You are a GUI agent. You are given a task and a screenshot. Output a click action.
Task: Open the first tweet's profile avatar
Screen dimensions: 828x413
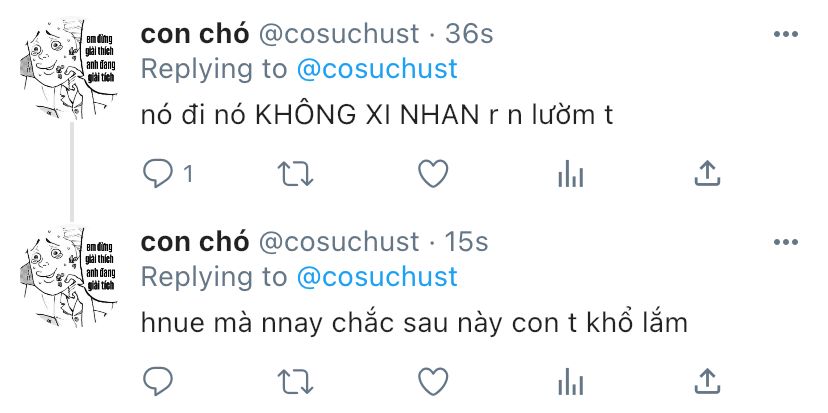pyautogui.click(x=69, y=69)
